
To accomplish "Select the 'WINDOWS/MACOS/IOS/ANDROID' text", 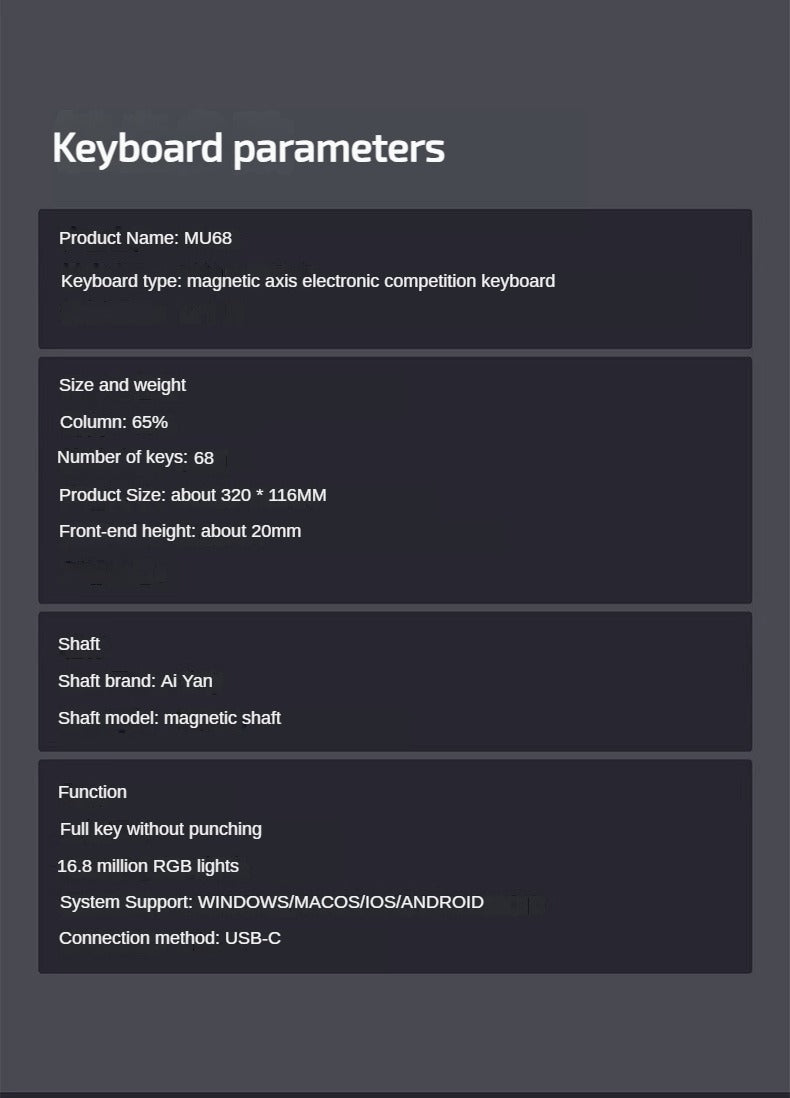I will 341,902.
